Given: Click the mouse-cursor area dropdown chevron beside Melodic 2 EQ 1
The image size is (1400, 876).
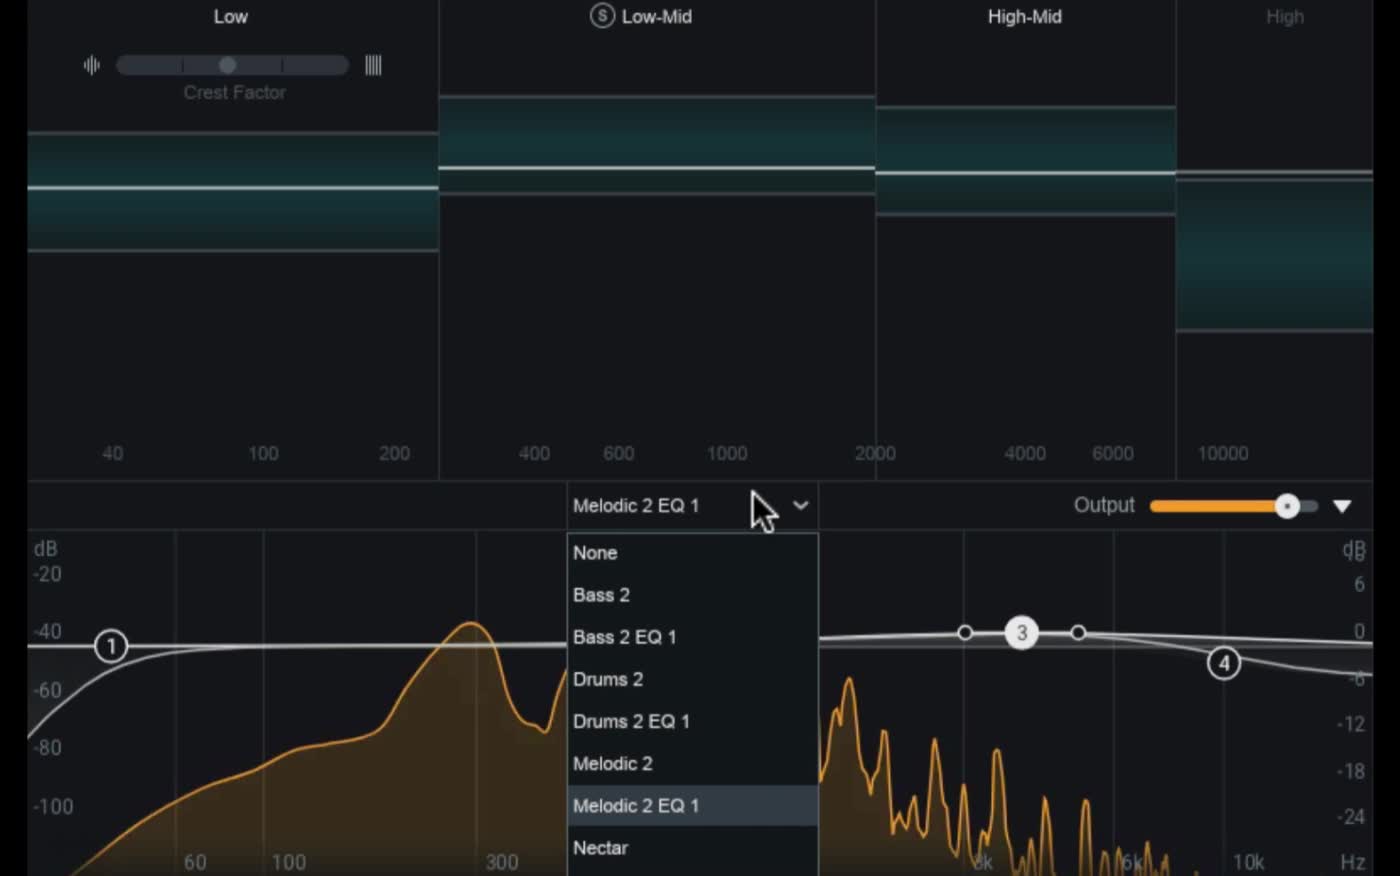Looking at the screenshot, I should [800, 506].
